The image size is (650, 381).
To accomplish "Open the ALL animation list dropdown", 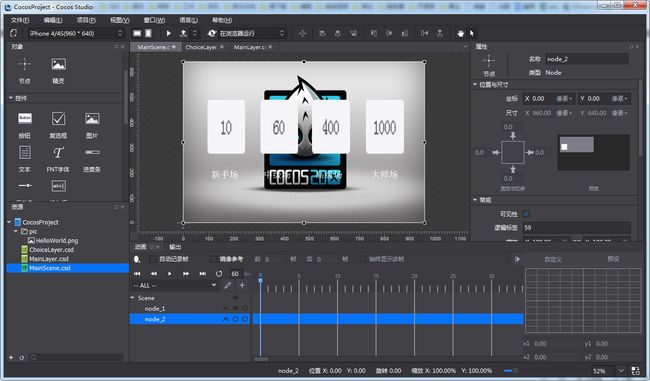I will tap(175, 285).
